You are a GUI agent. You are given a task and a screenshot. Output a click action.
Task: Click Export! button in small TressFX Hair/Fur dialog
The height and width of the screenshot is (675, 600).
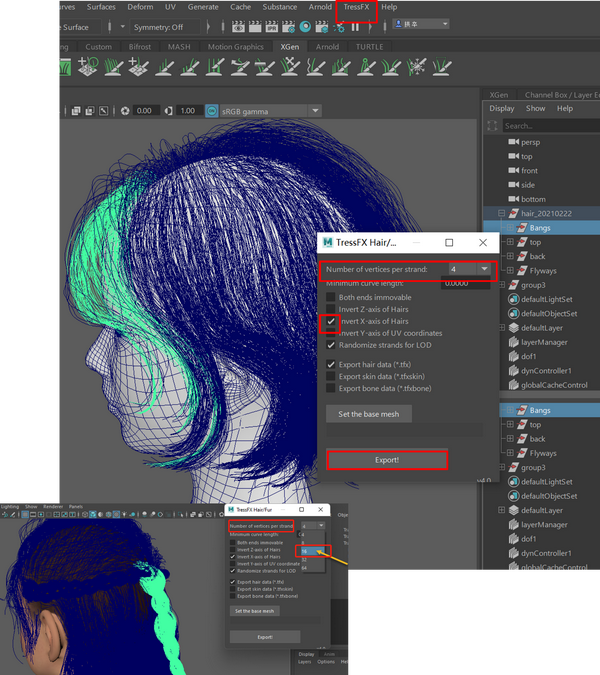click(x=265, y=637)
